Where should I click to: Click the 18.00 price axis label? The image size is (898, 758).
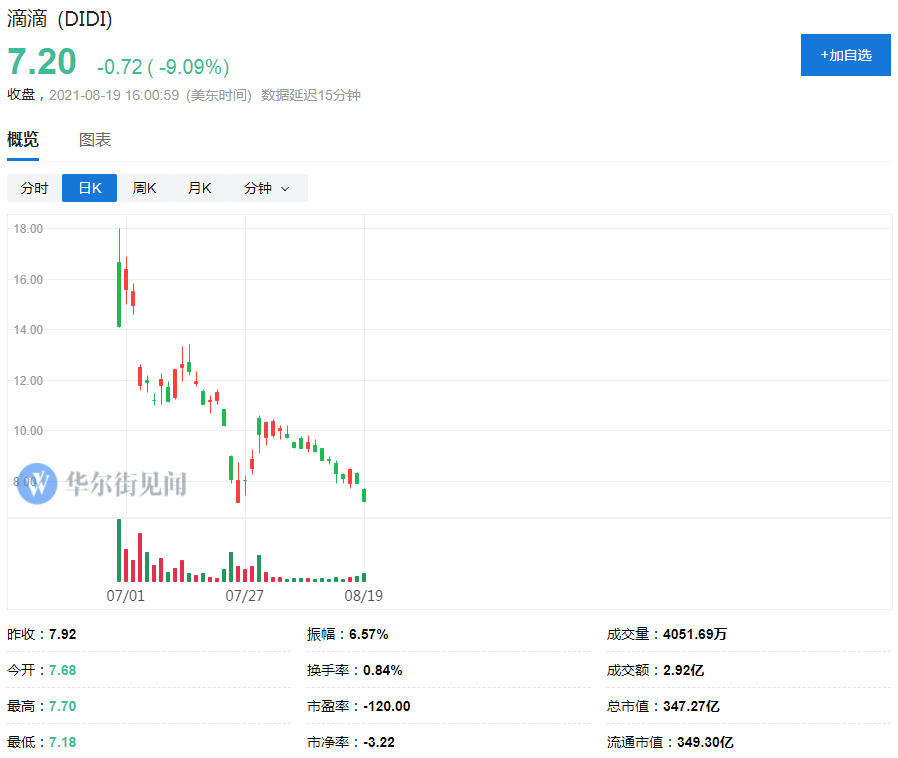(28, 229)
